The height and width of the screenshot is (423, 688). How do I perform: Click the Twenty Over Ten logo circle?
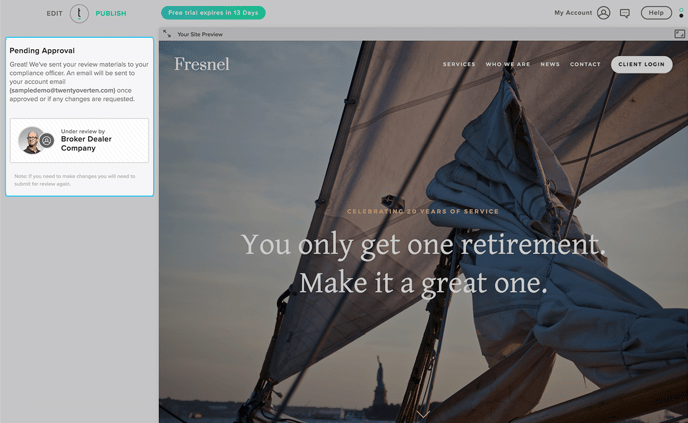(79, 14)
